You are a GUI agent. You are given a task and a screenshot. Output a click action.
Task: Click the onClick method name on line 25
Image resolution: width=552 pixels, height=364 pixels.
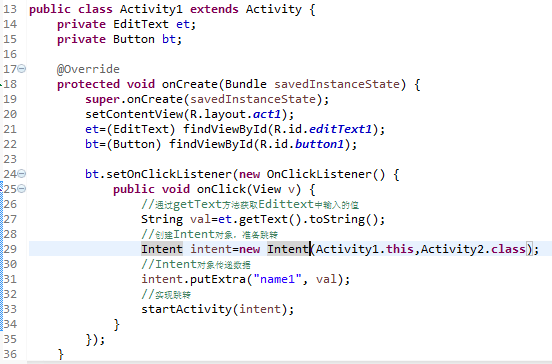pos(221,189)
